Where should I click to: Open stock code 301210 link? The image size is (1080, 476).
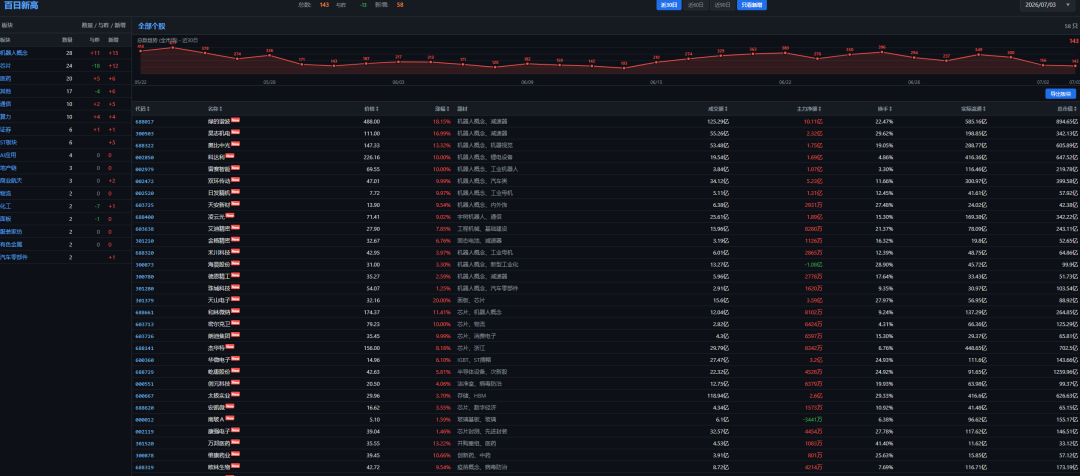pyautogui.click(x=145, y=240)
